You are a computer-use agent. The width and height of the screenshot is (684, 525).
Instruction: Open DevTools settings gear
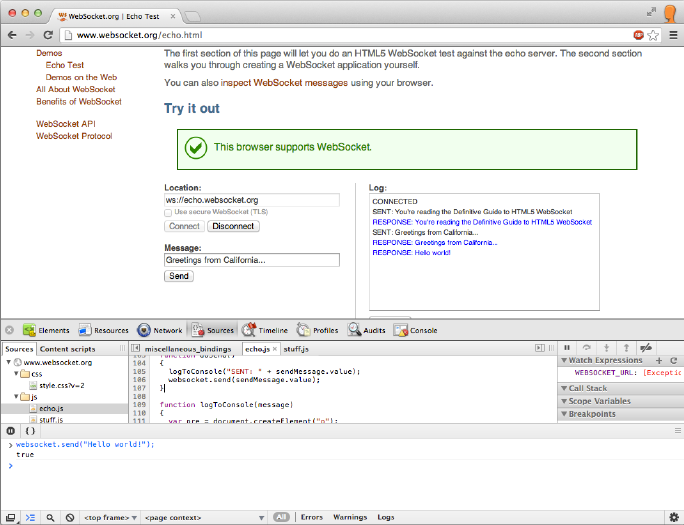click(x=674, y=517)
